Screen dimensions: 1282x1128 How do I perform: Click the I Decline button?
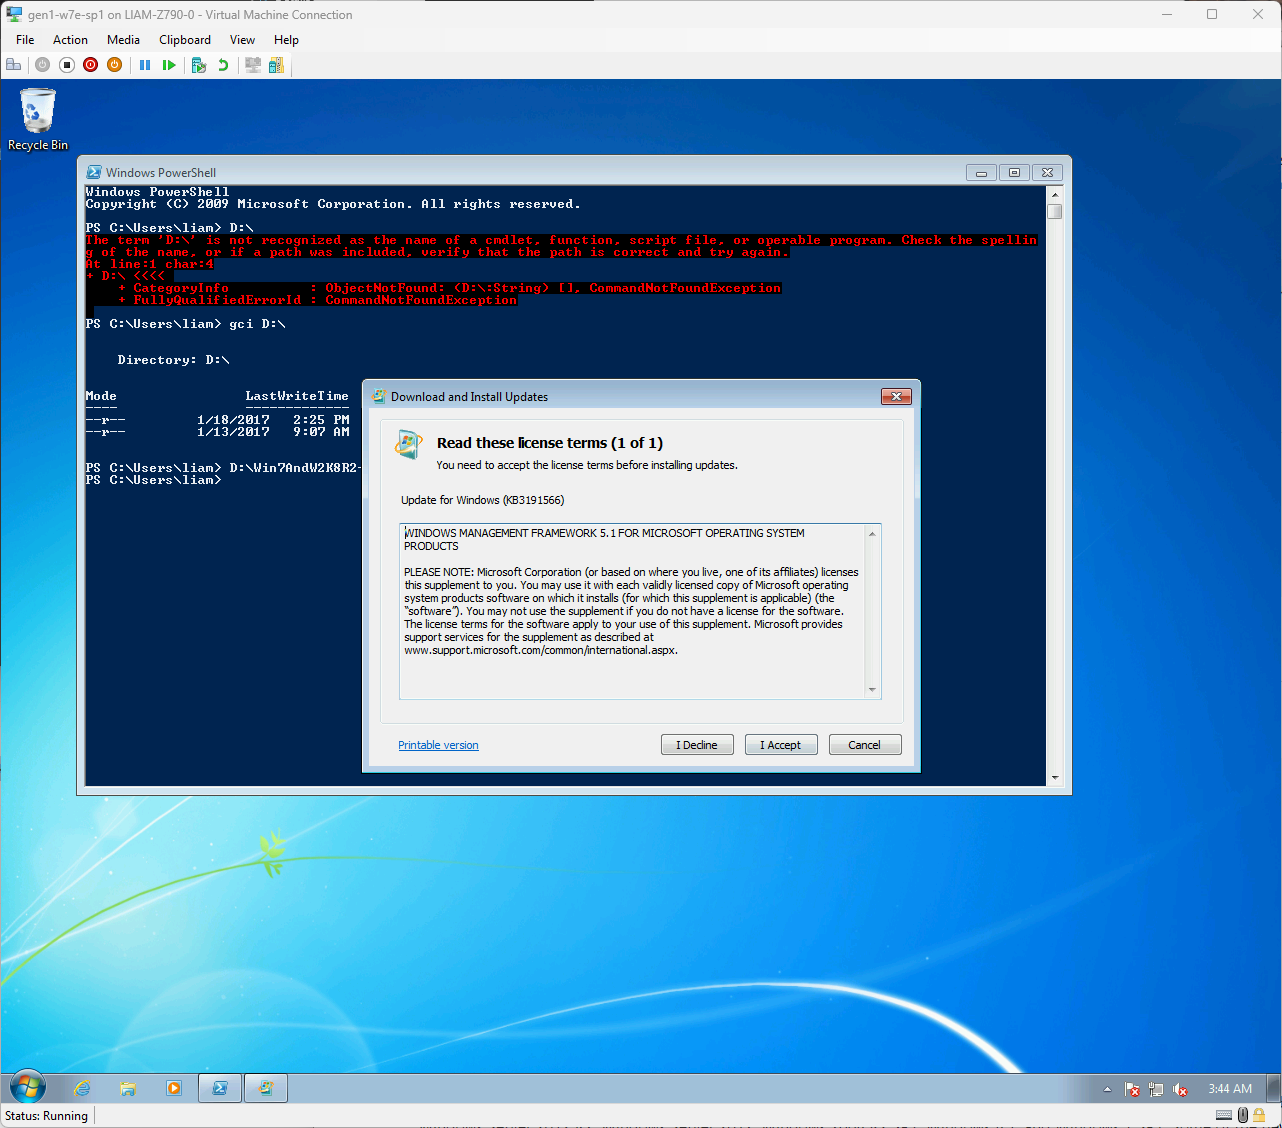click(x=697, y=745)
